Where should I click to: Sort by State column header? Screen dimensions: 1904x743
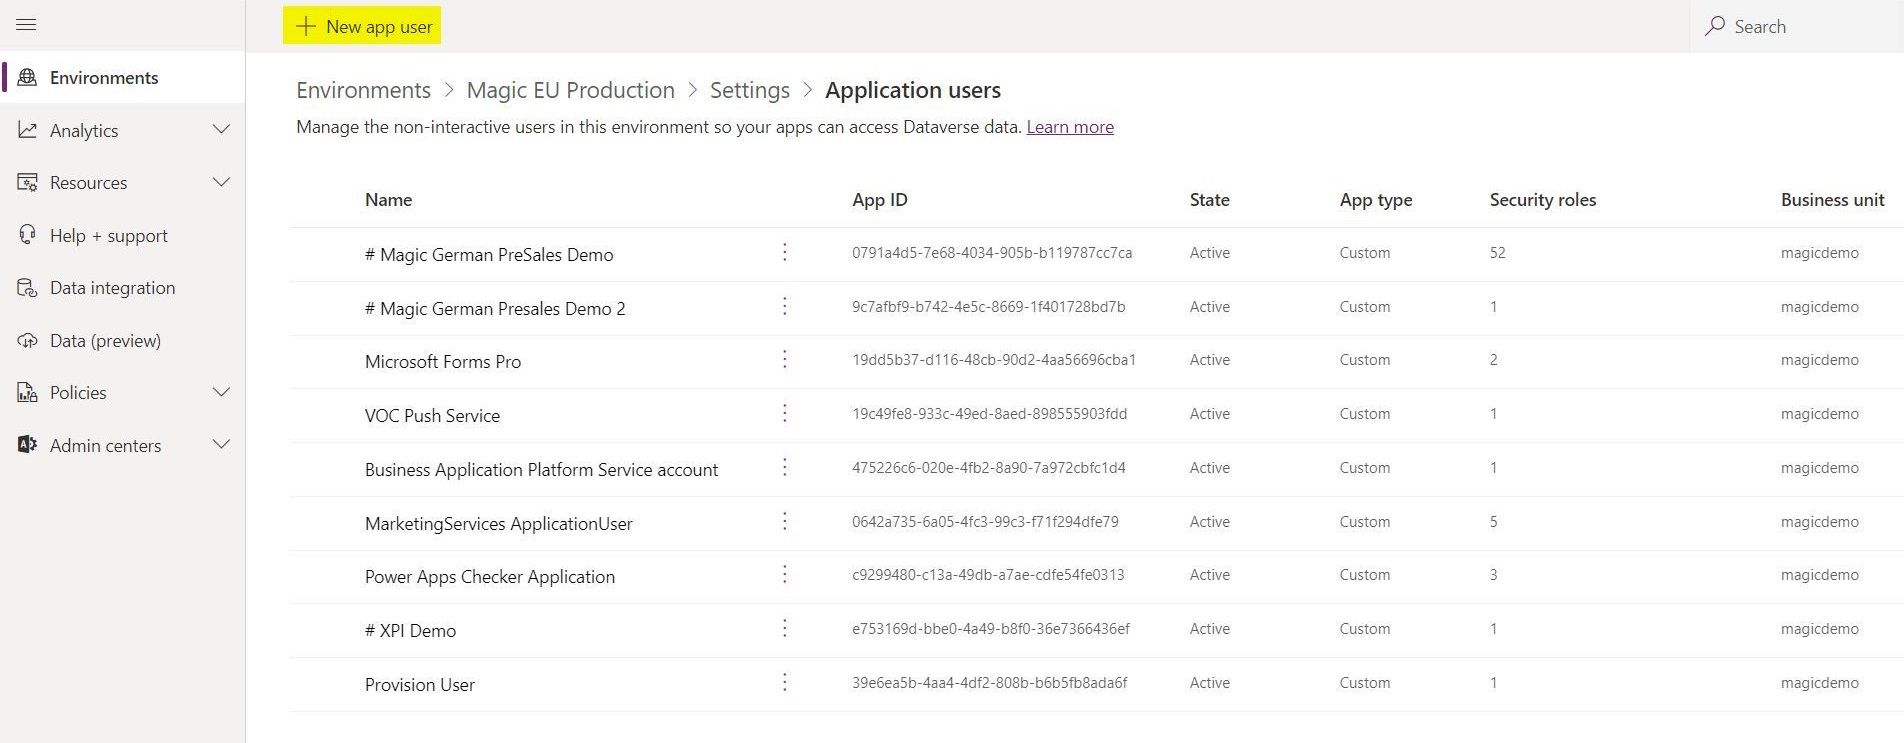[x=1210, y=200]
